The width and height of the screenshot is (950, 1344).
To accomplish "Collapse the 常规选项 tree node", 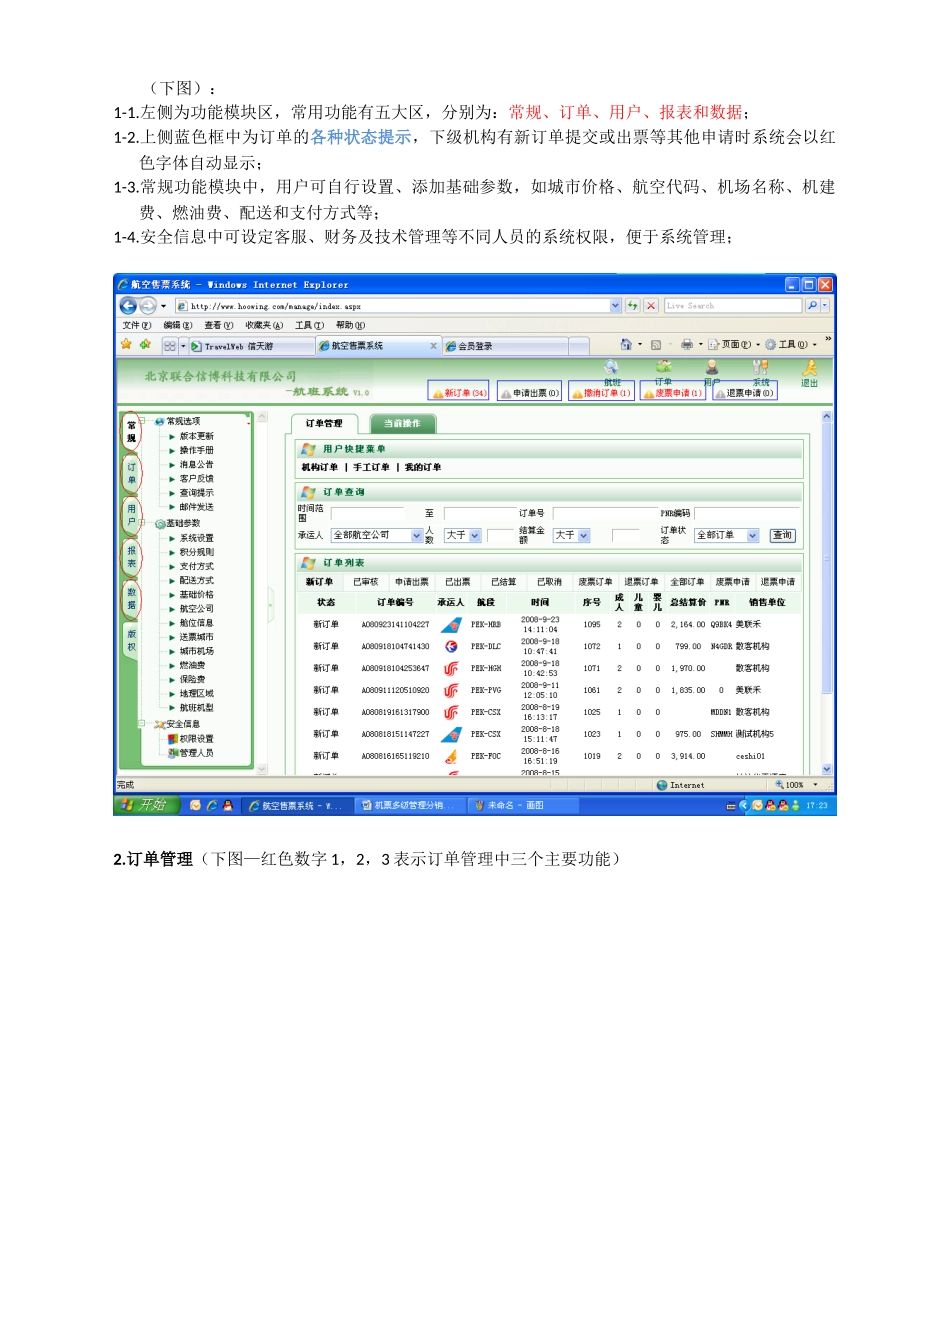I will (142, 422).
